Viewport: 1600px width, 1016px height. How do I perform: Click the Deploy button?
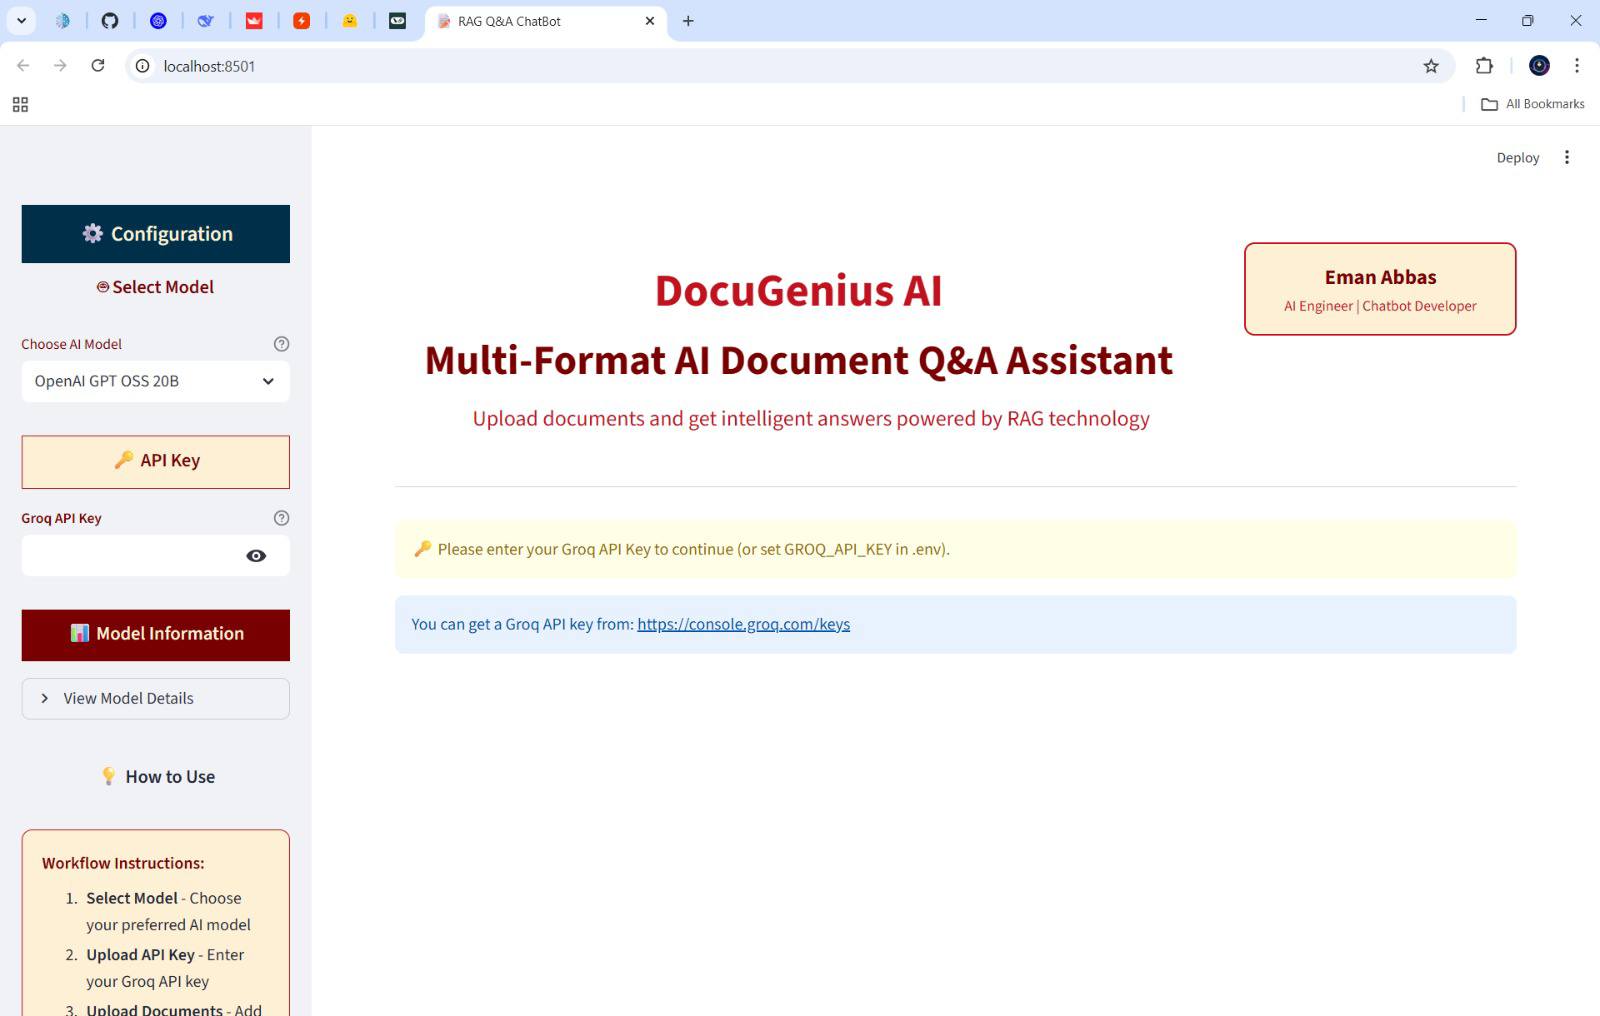coord(1517,158)
